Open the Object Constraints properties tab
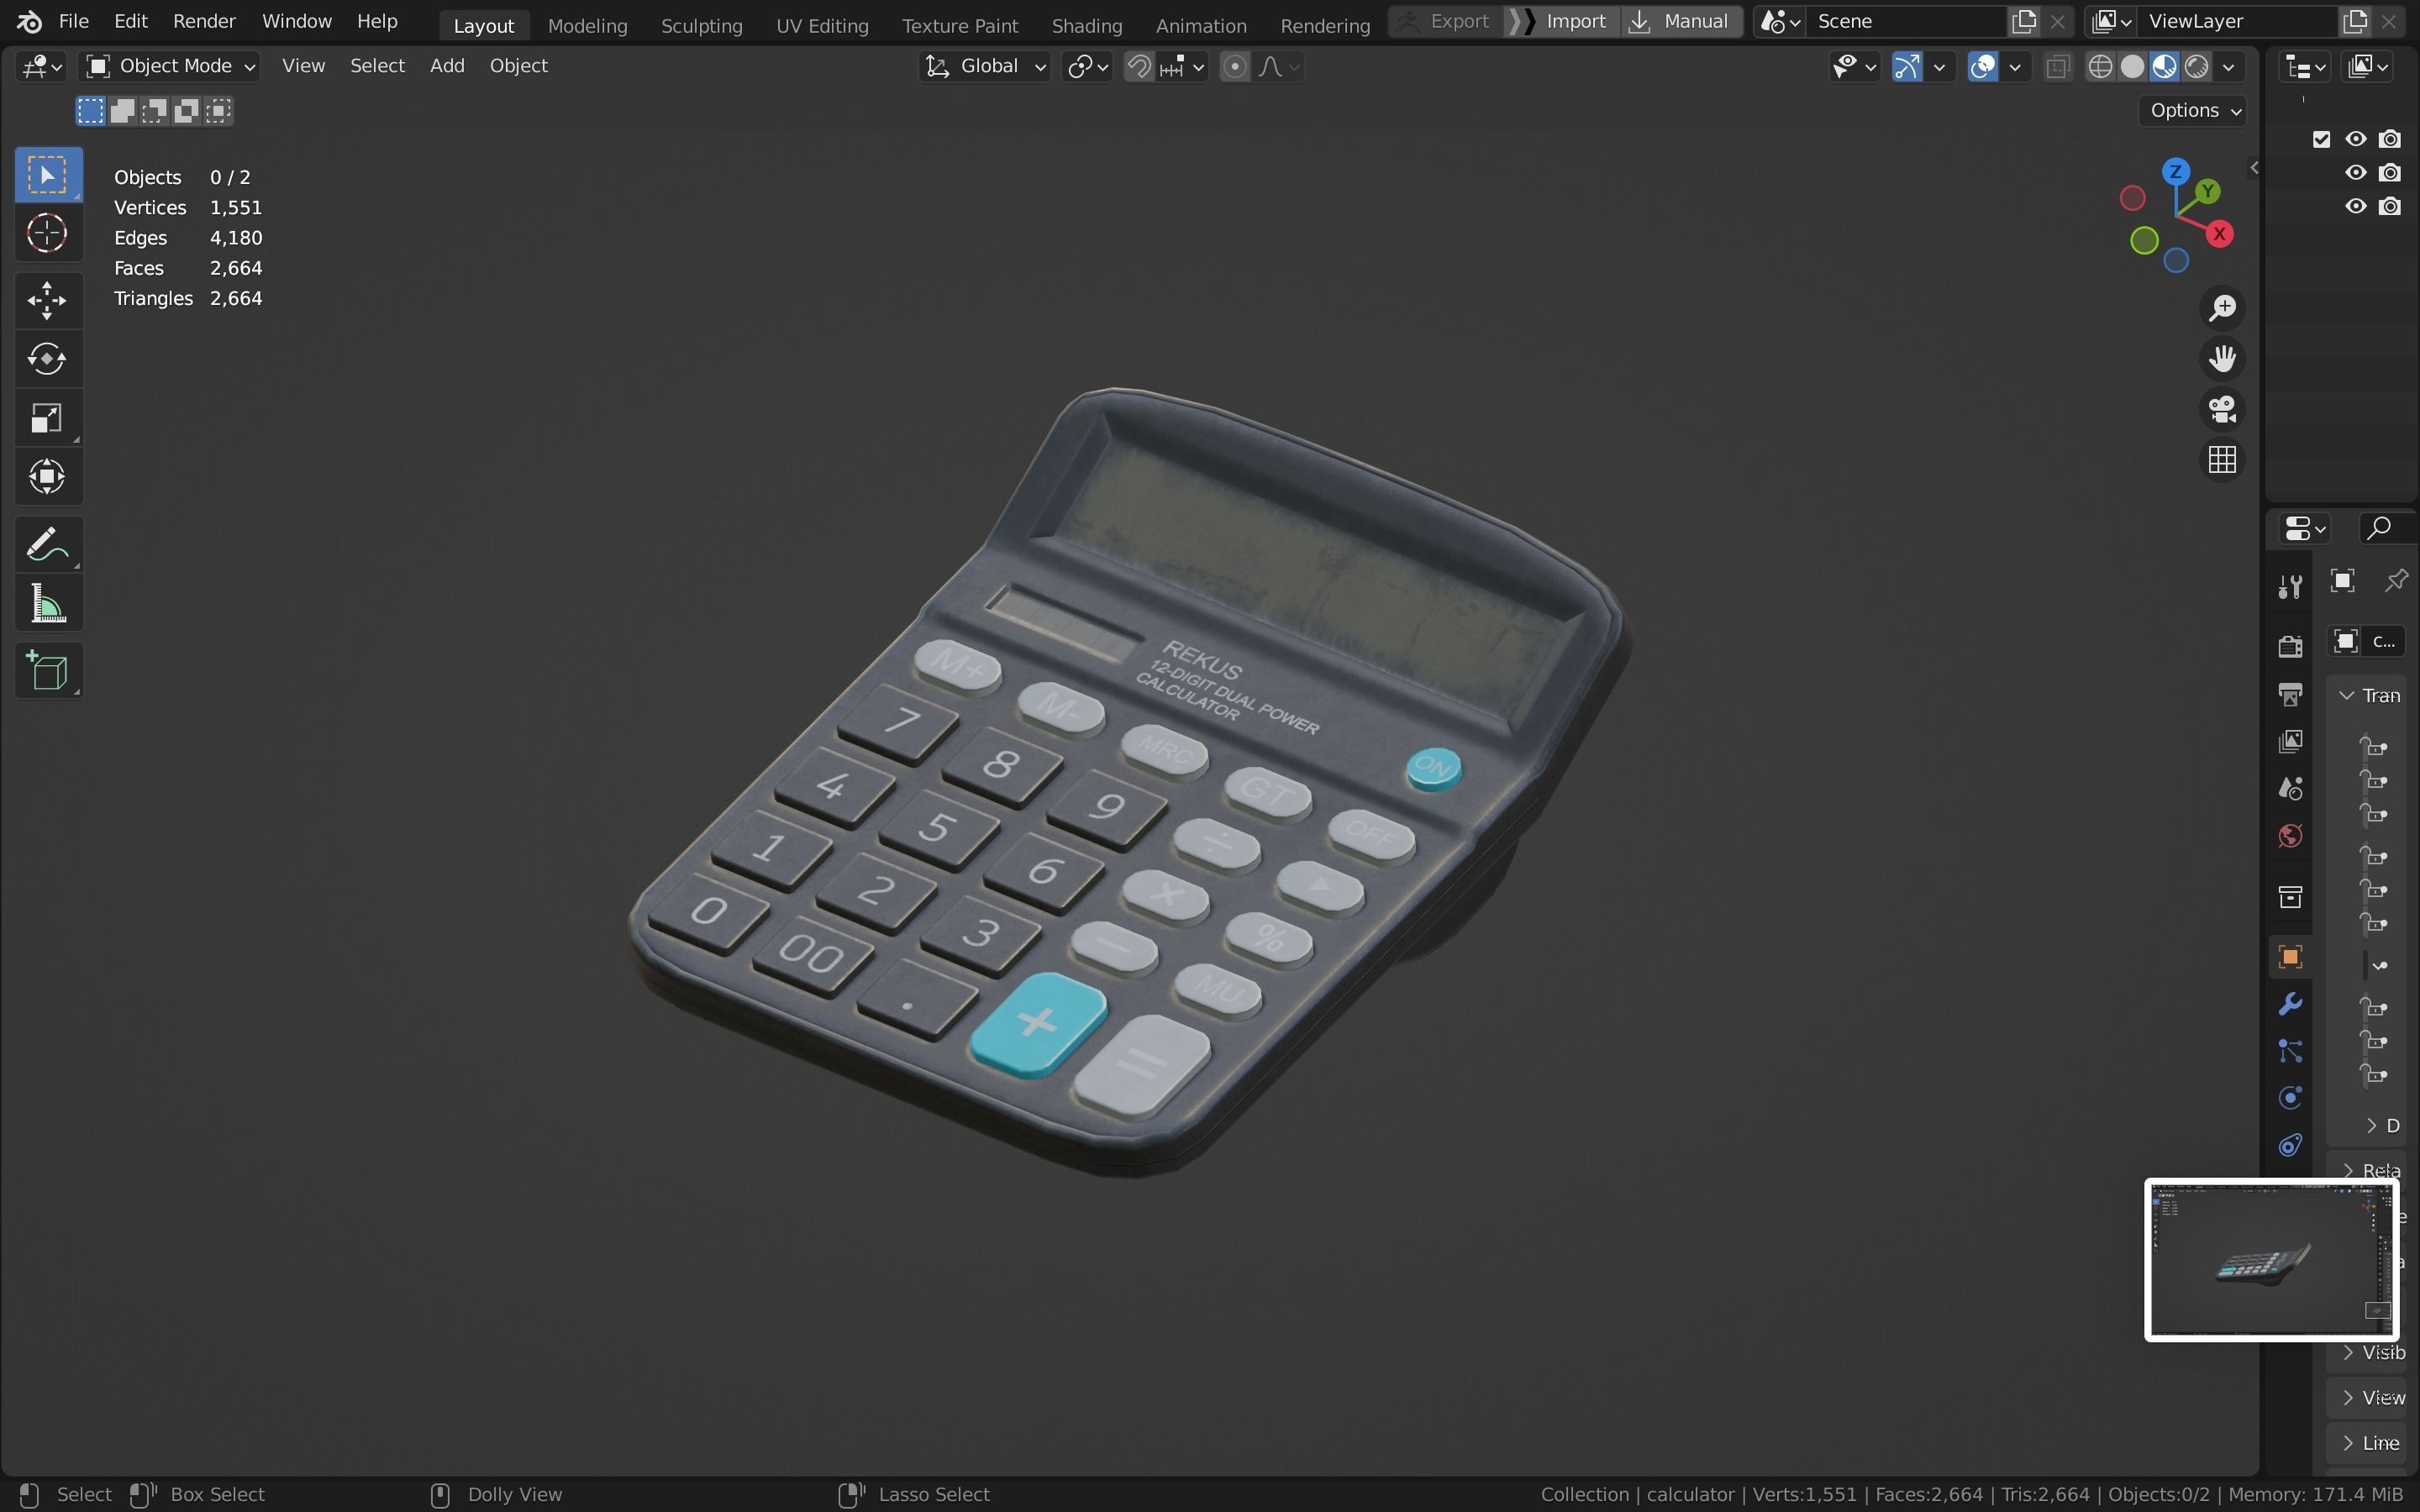2420x1512 pixels. 2290,1145
